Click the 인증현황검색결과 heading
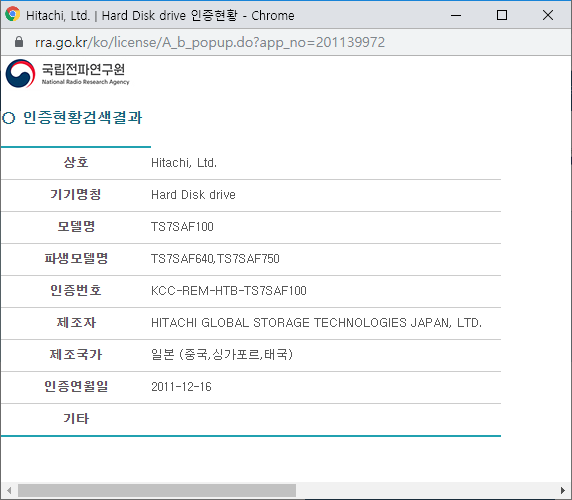This screenshot has height=500, width=572. point(82,117)
